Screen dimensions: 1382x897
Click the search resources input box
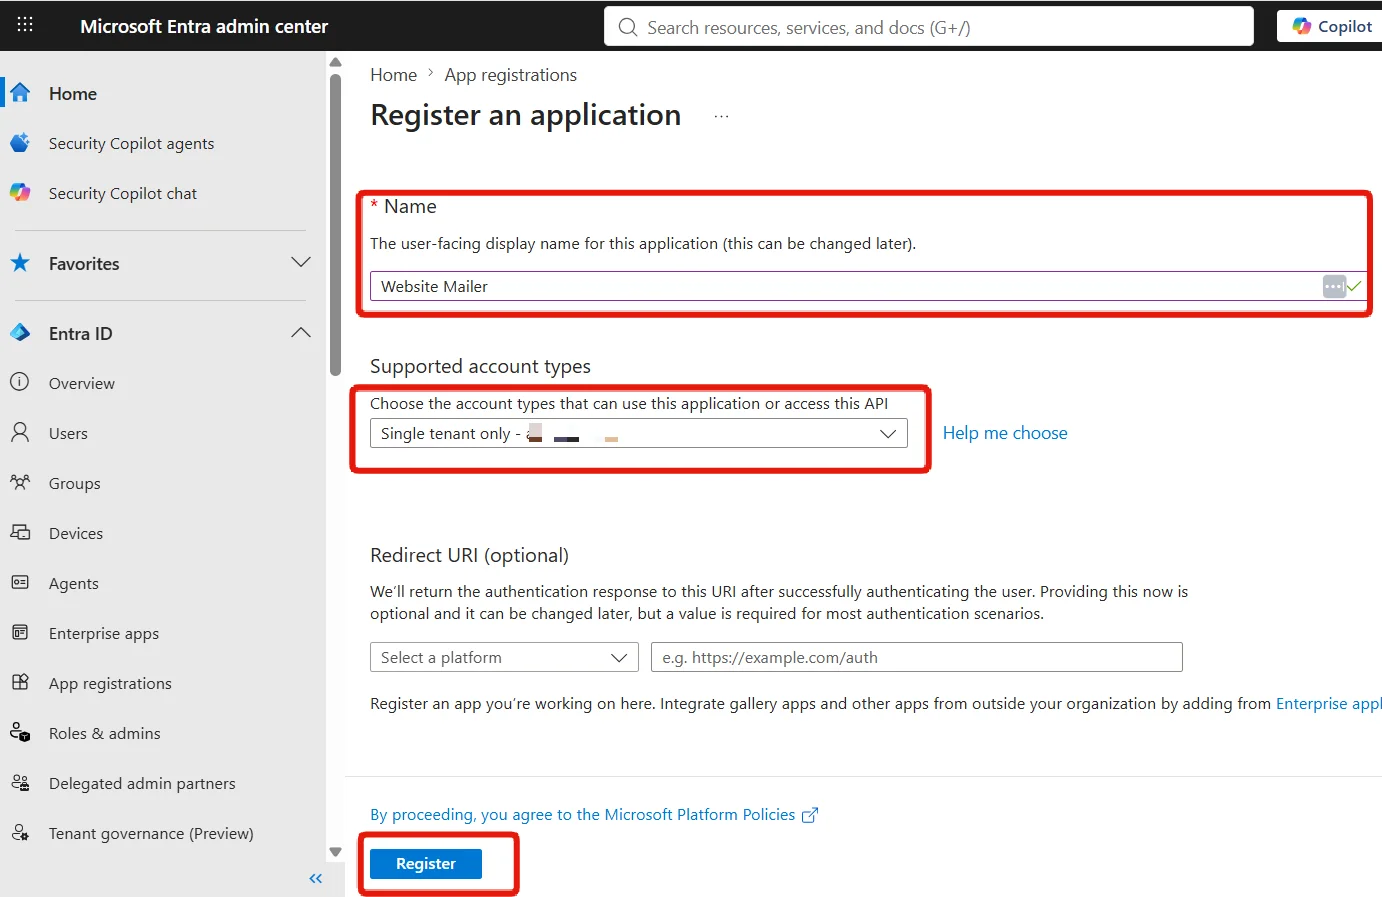(929, 27)
